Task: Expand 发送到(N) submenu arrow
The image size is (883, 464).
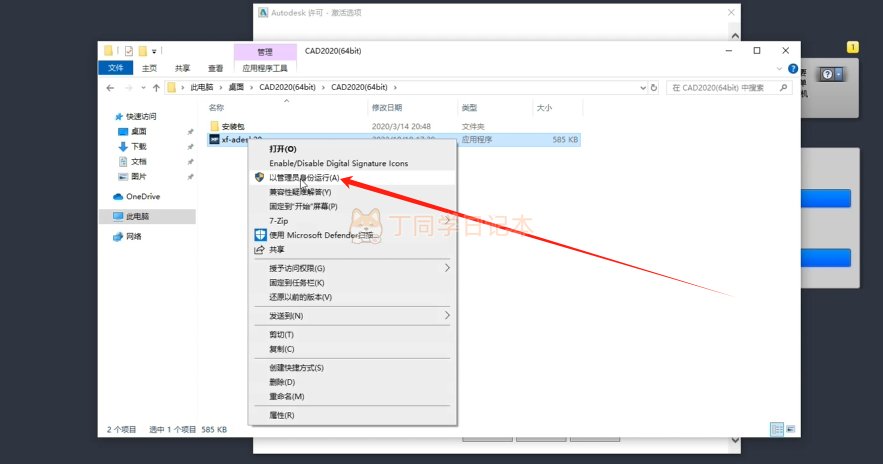Action: pos(447,315)
